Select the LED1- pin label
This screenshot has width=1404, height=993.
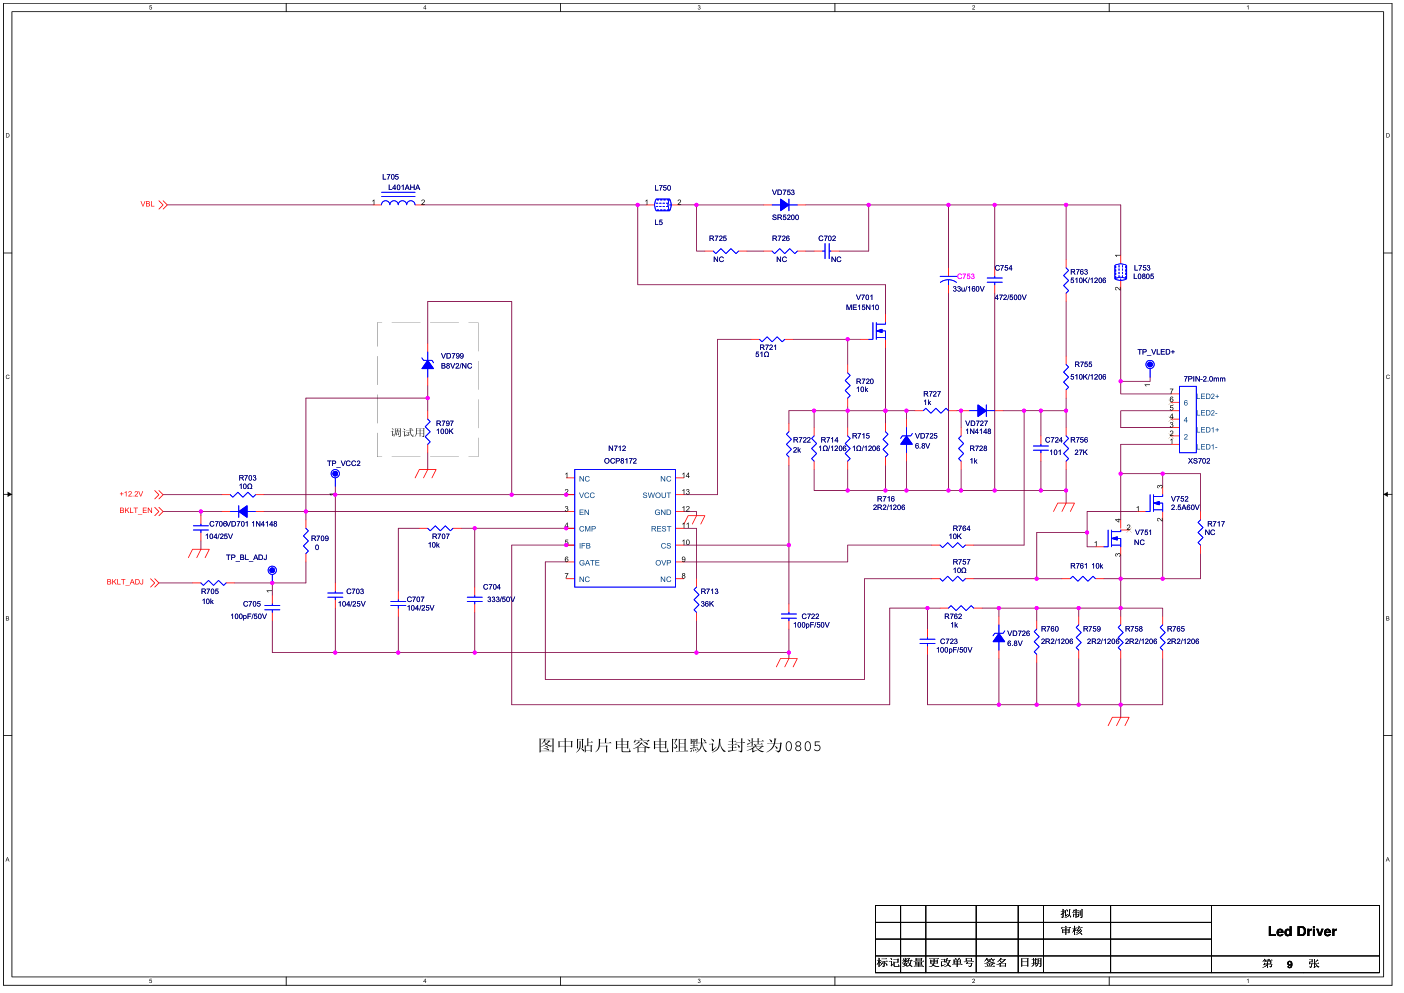coord(1208,448)
